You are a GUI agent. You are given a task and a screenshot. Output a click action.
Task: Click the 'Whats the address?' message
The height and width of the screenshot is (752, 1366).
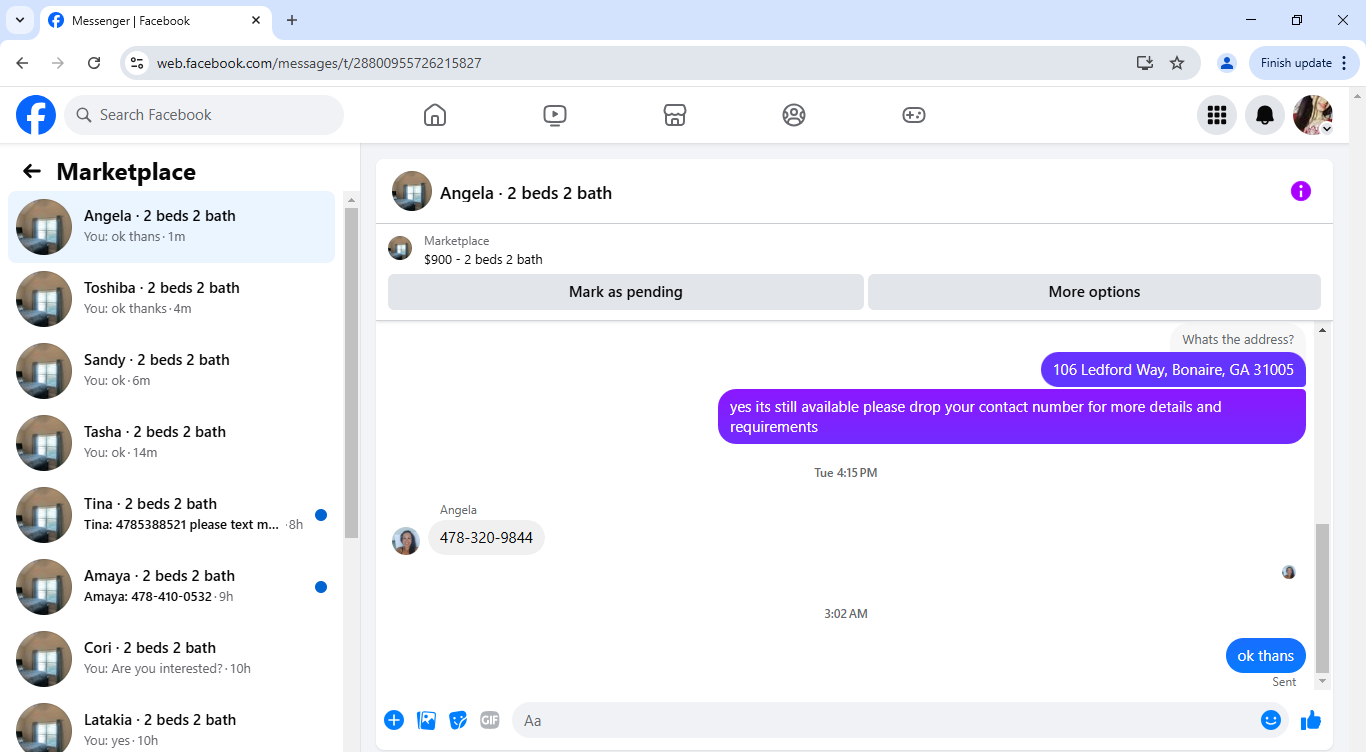[1238, 339]
